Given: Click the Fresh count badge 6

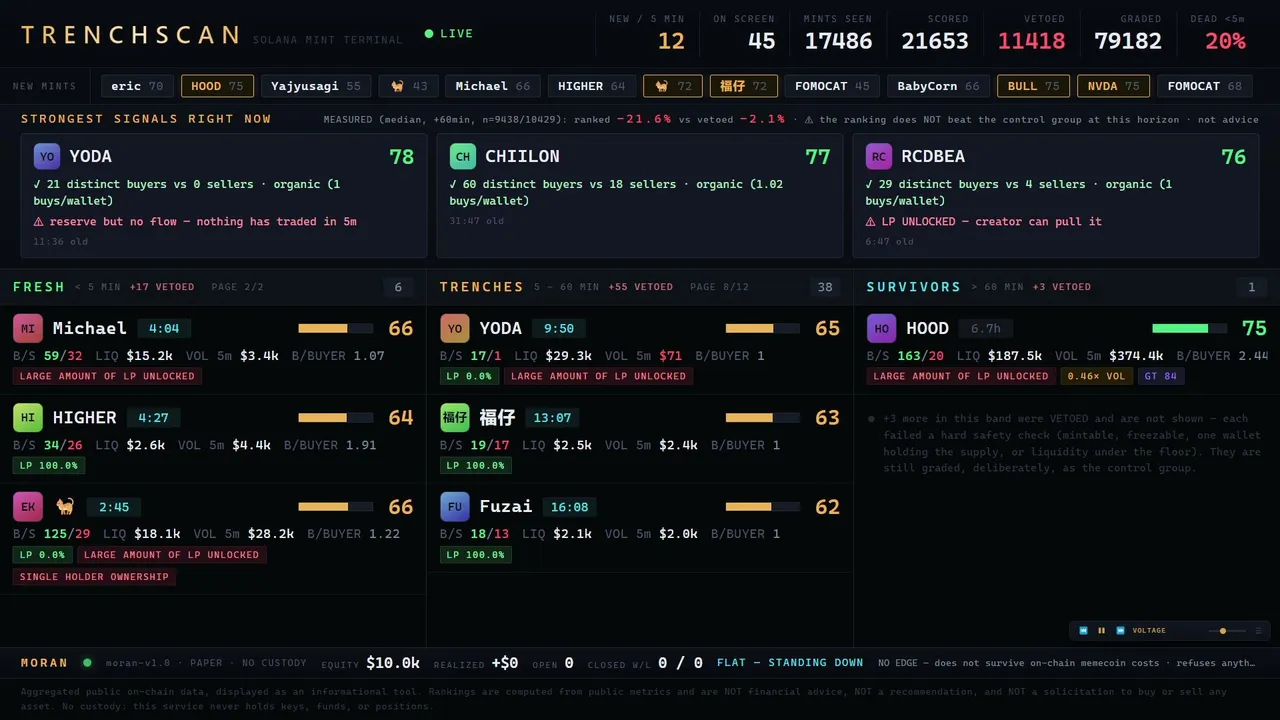Looking at the screenshot, I should pyautogui.click(x=398, y=288).
